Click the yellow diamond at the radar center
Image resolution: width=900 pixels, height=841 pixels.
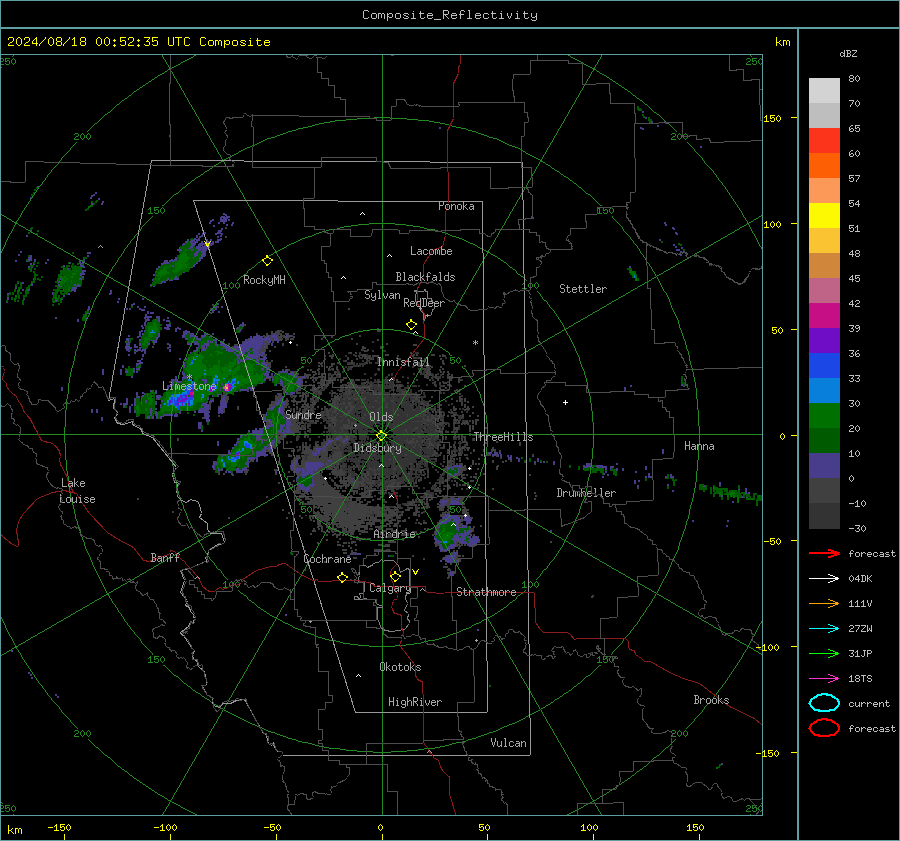click(381, 436)
